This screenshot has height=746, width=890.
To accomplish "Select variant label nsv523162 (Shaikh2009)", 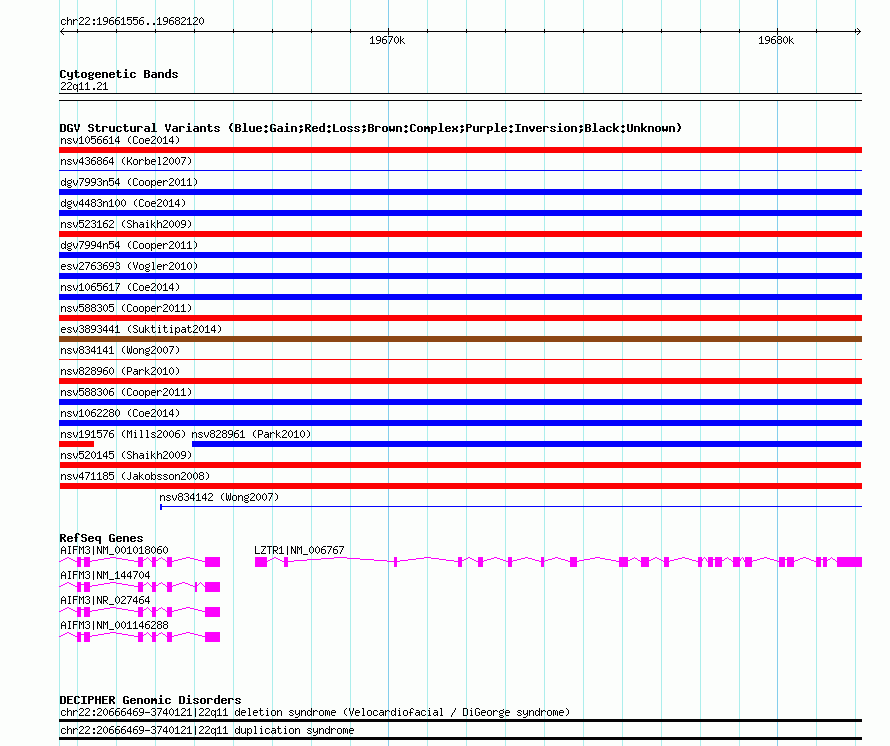I will (x=126, y=224).
